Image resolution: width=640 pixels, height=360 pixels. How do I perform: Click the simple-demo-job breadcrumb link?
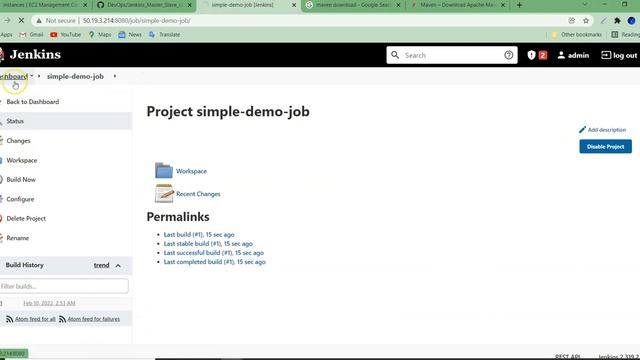point(75,76)
